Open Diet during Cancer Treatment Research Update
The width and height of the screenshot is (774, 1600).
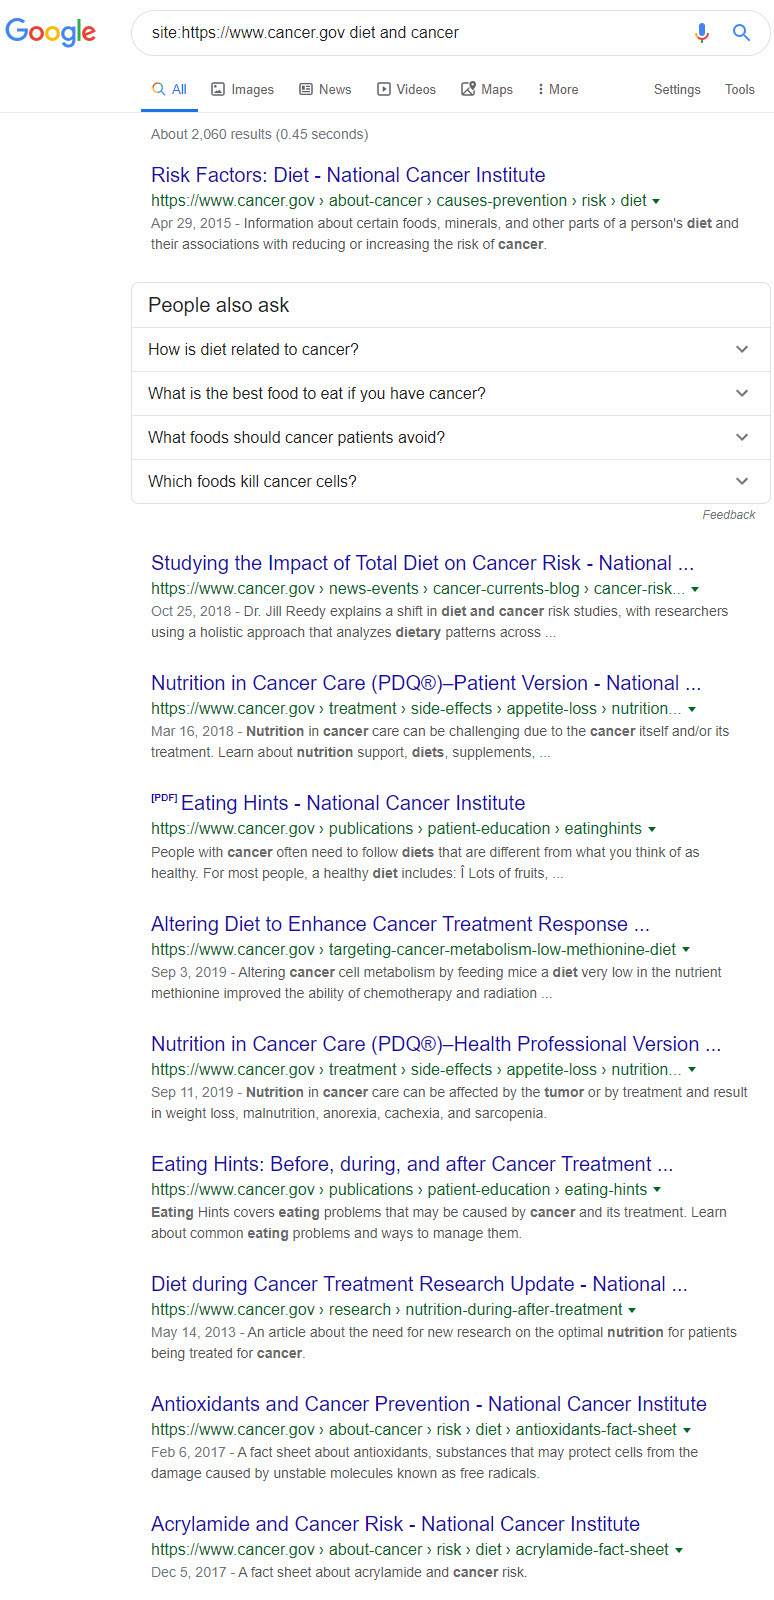[419, 1284]
